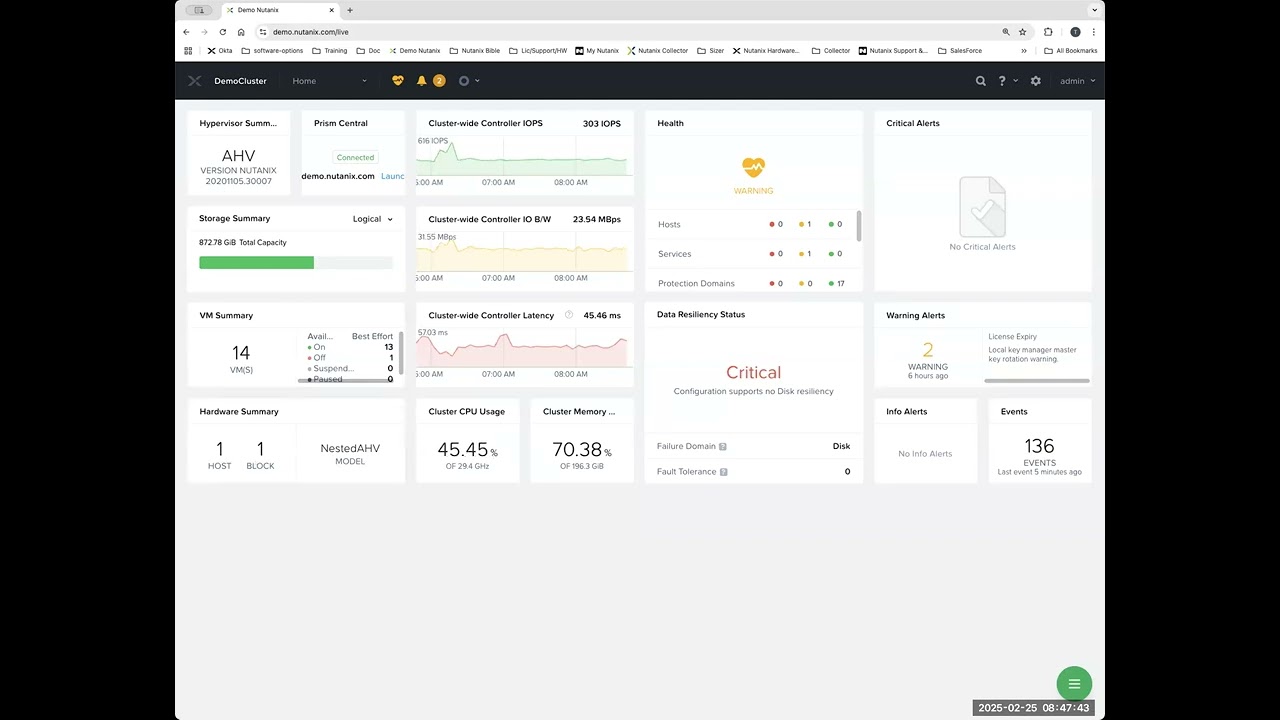1280x720 pixels.
Task: Open Chrome three-dot menu
Action: coord(1094,32)
